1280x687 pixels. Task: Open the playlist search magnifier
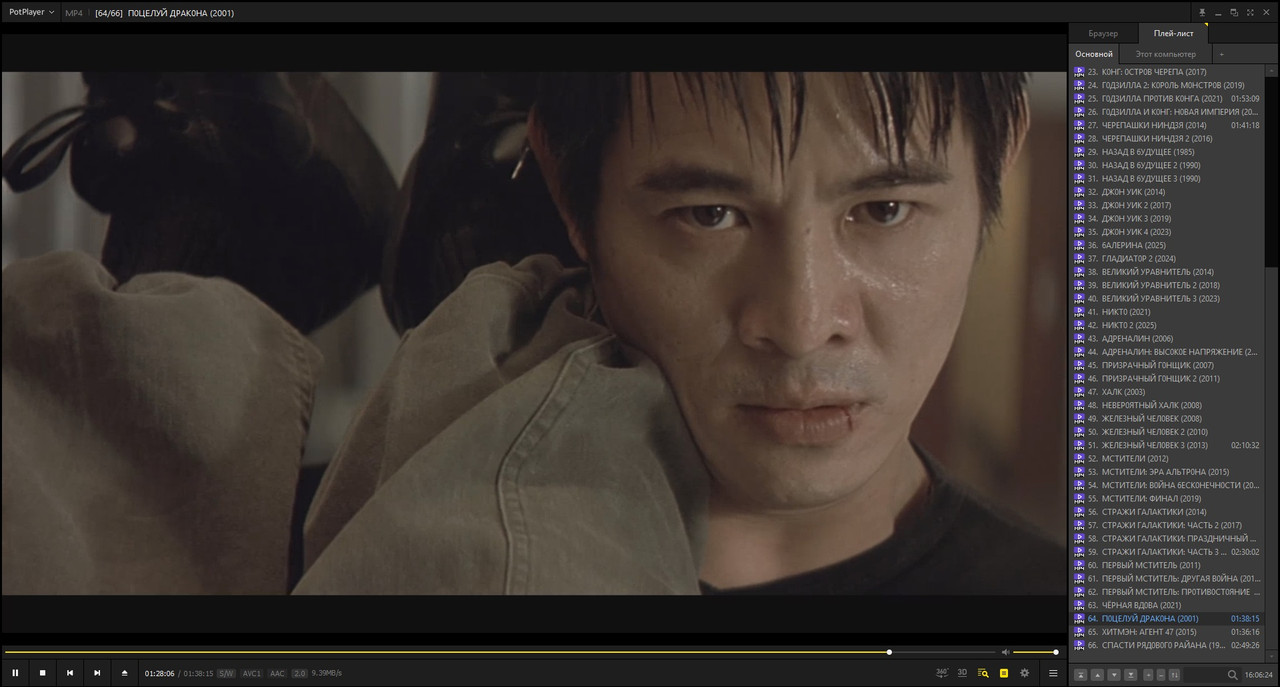click(1233, 675)
